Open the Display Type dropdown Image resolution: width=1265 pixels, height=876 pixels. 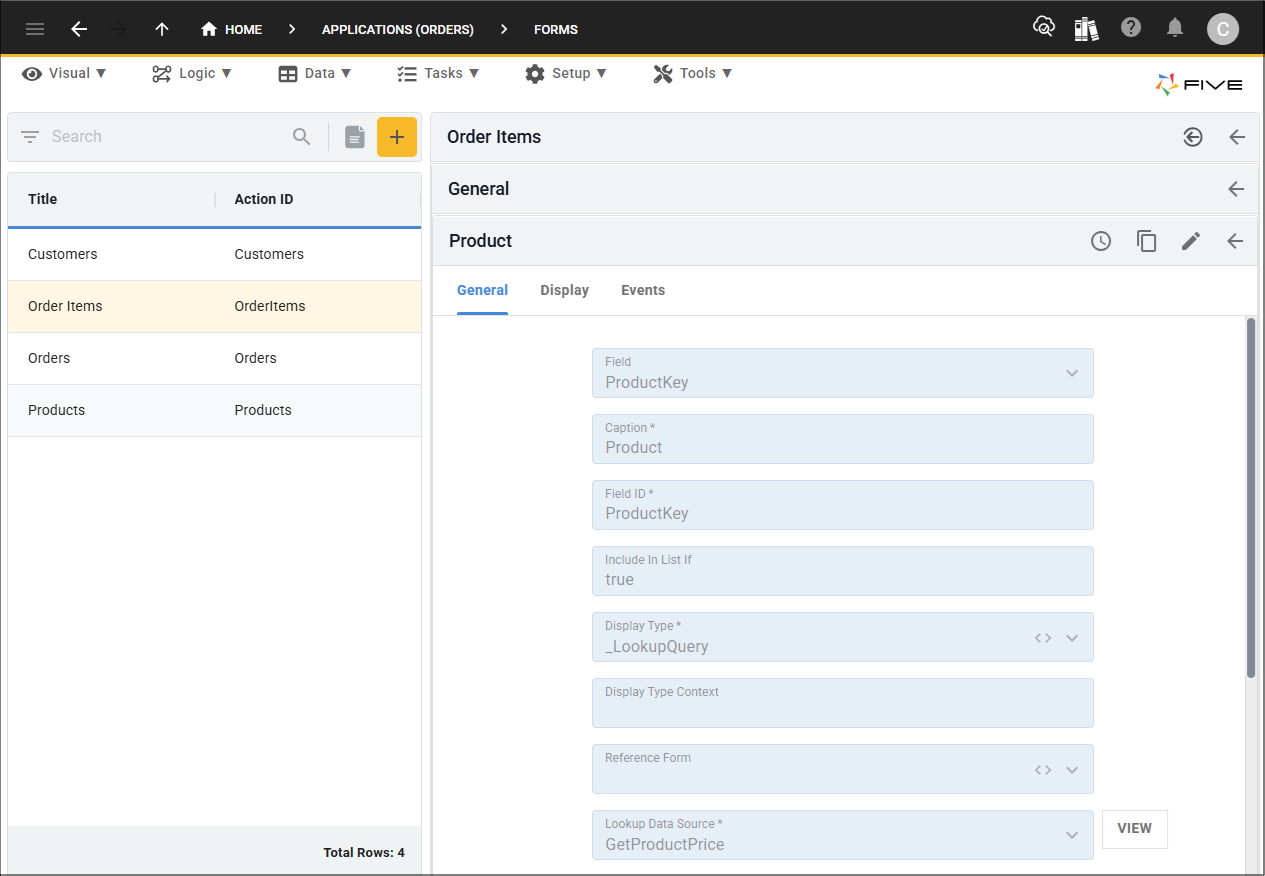1071,637
